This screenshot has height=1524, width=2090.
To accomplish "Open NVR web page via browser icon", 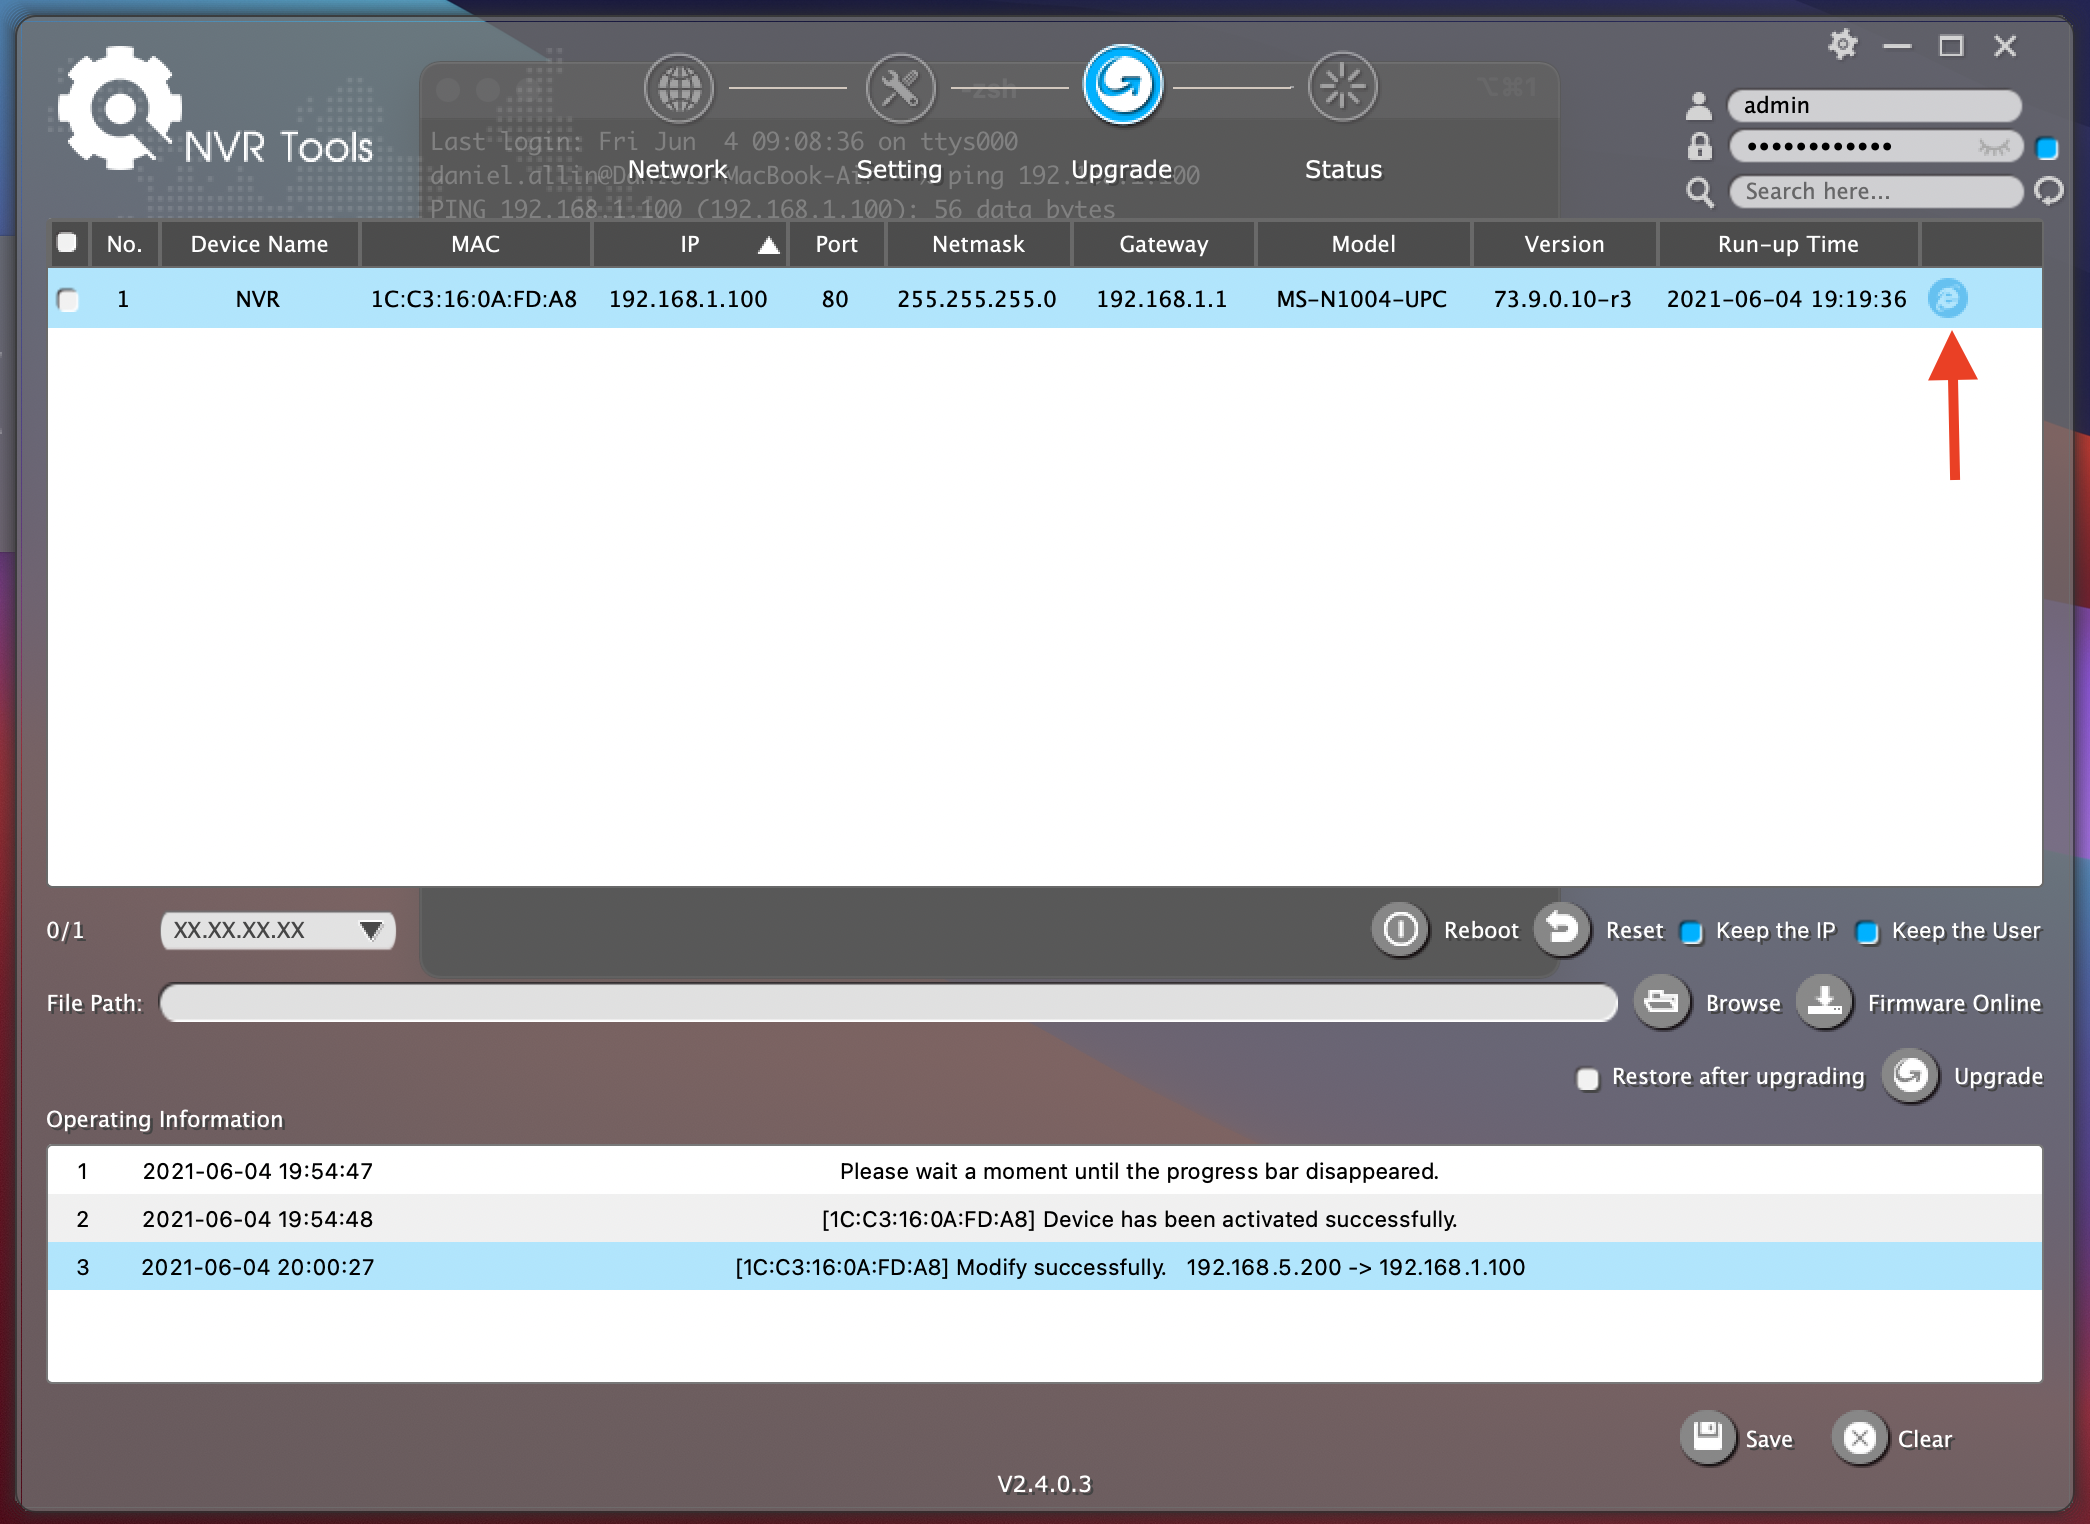I will tap(1947, 299).
